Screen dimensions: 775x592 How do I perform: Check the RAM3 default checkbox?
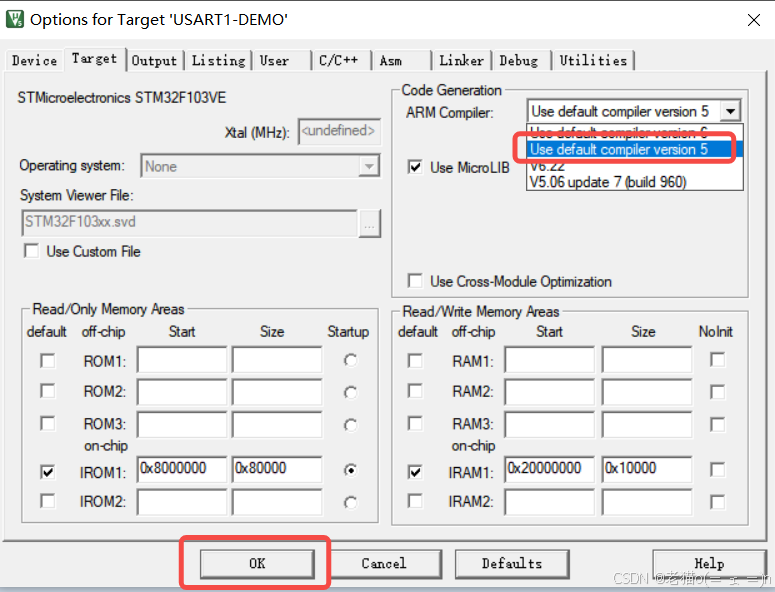click(415, 423)
